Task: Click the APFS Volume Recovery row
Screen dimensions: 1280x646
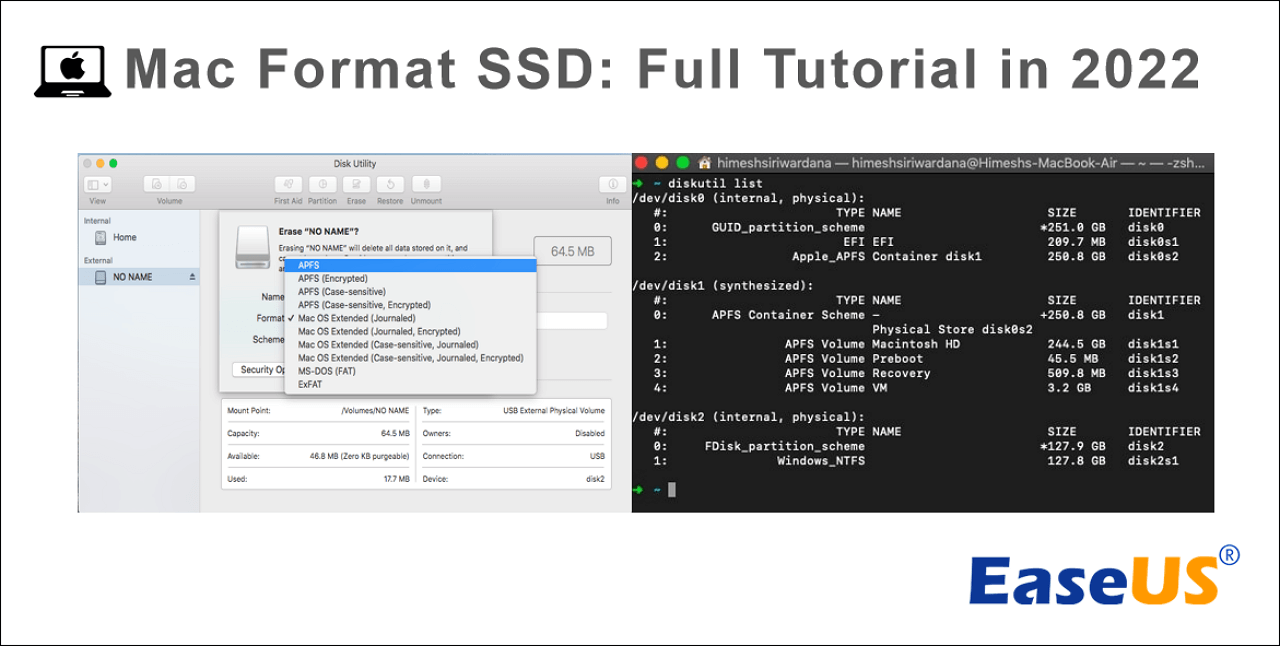Action: coord(916,373)
